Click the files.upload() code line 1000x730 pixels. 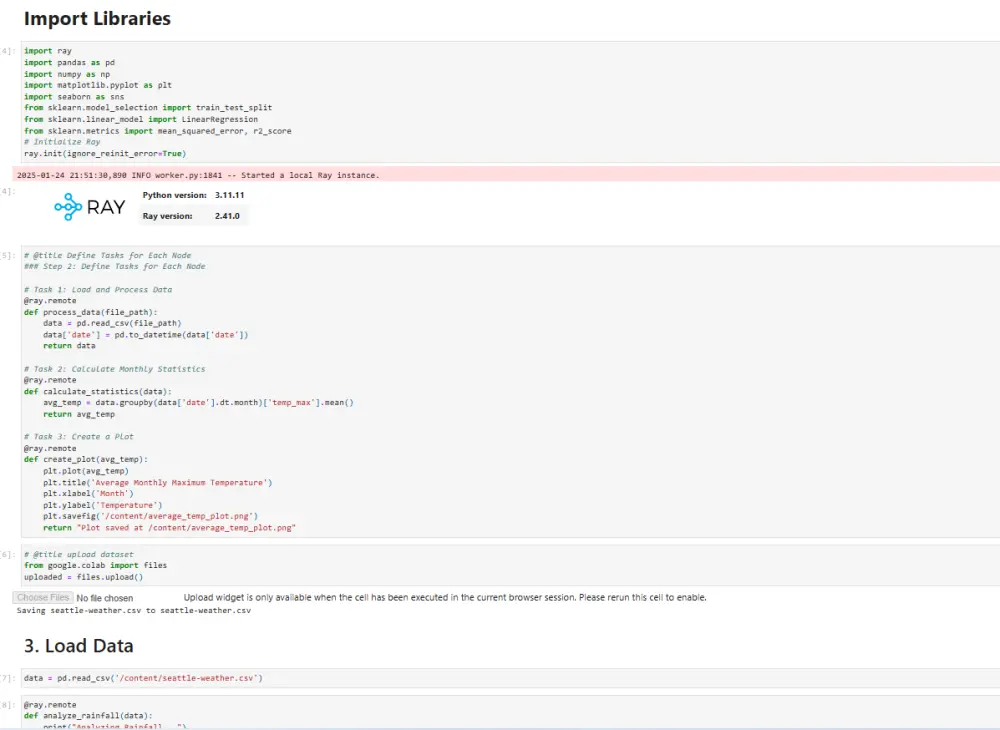(x=84, y=576)
